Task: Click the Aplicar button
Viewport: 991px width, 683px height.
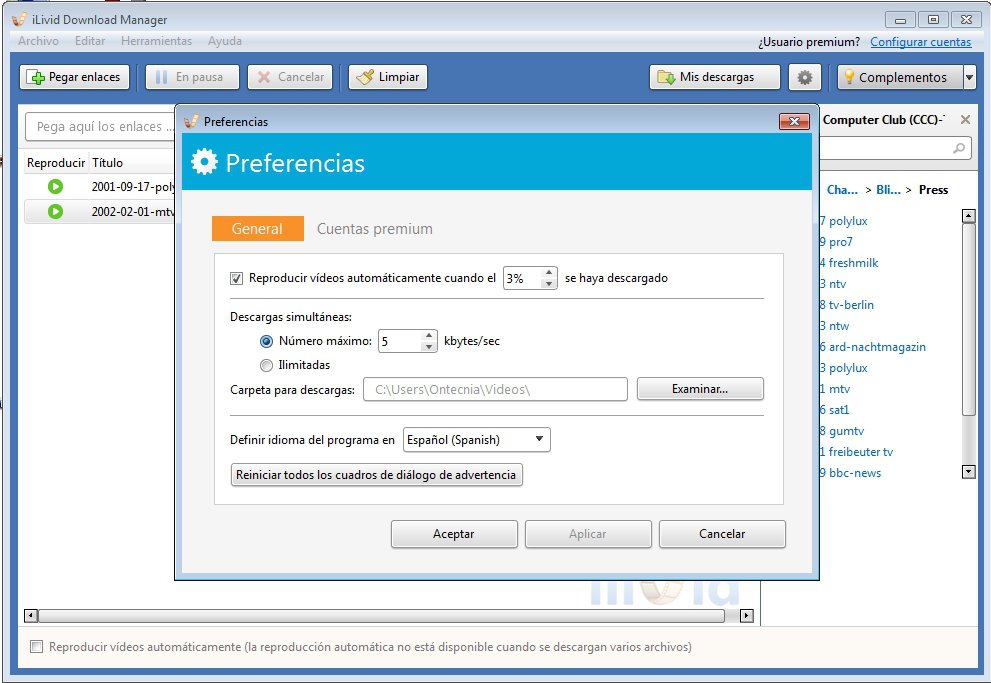Action: click(588, 534)
